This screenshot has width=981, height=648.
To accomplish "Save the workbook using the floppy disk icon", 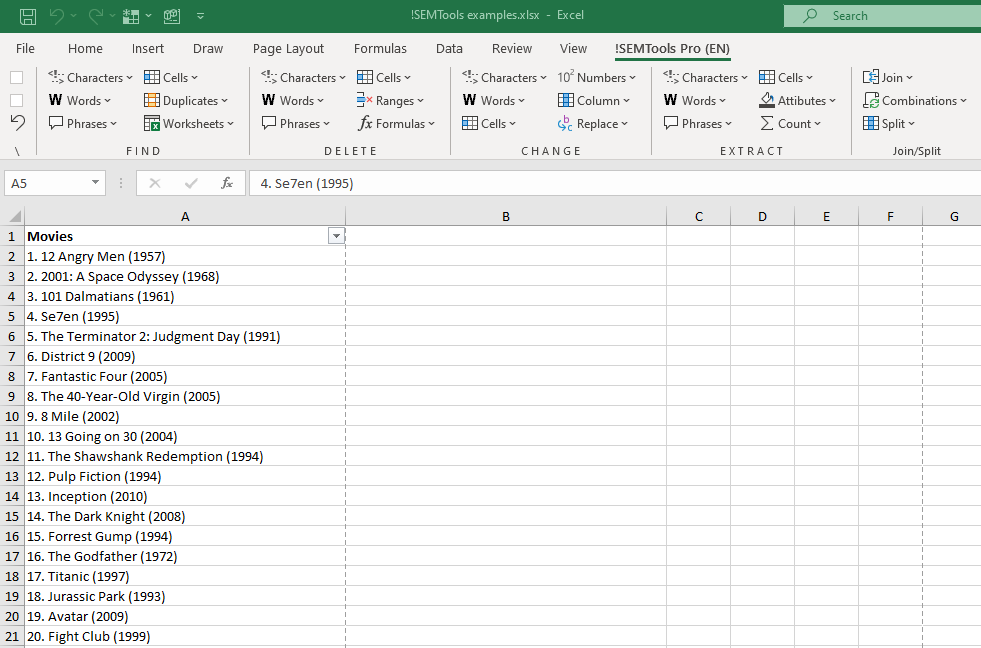I will click(x=28, y=16).
